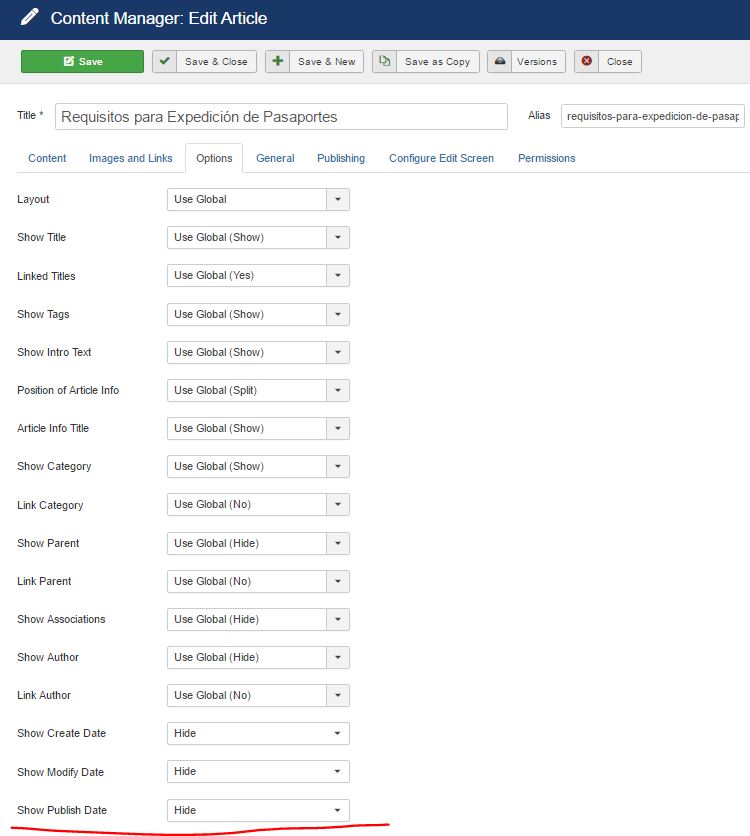The width and height of the screenshot is (750, 836).
Task: Click the plus icon for Save & New
Action: pos(279,61)
